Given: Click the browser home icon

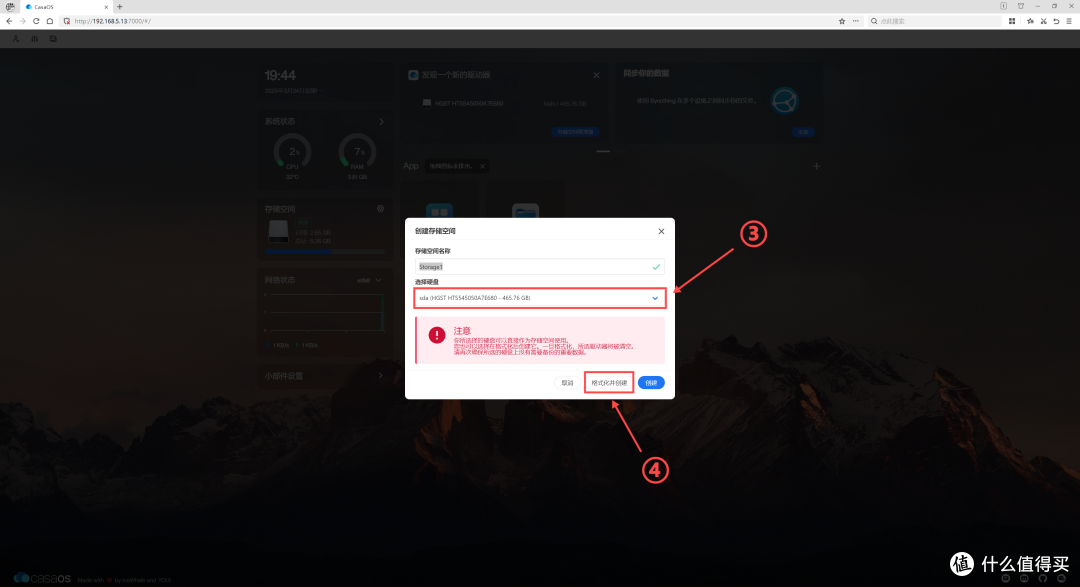Looking at the screenshot, I should (x=50, y=21).
